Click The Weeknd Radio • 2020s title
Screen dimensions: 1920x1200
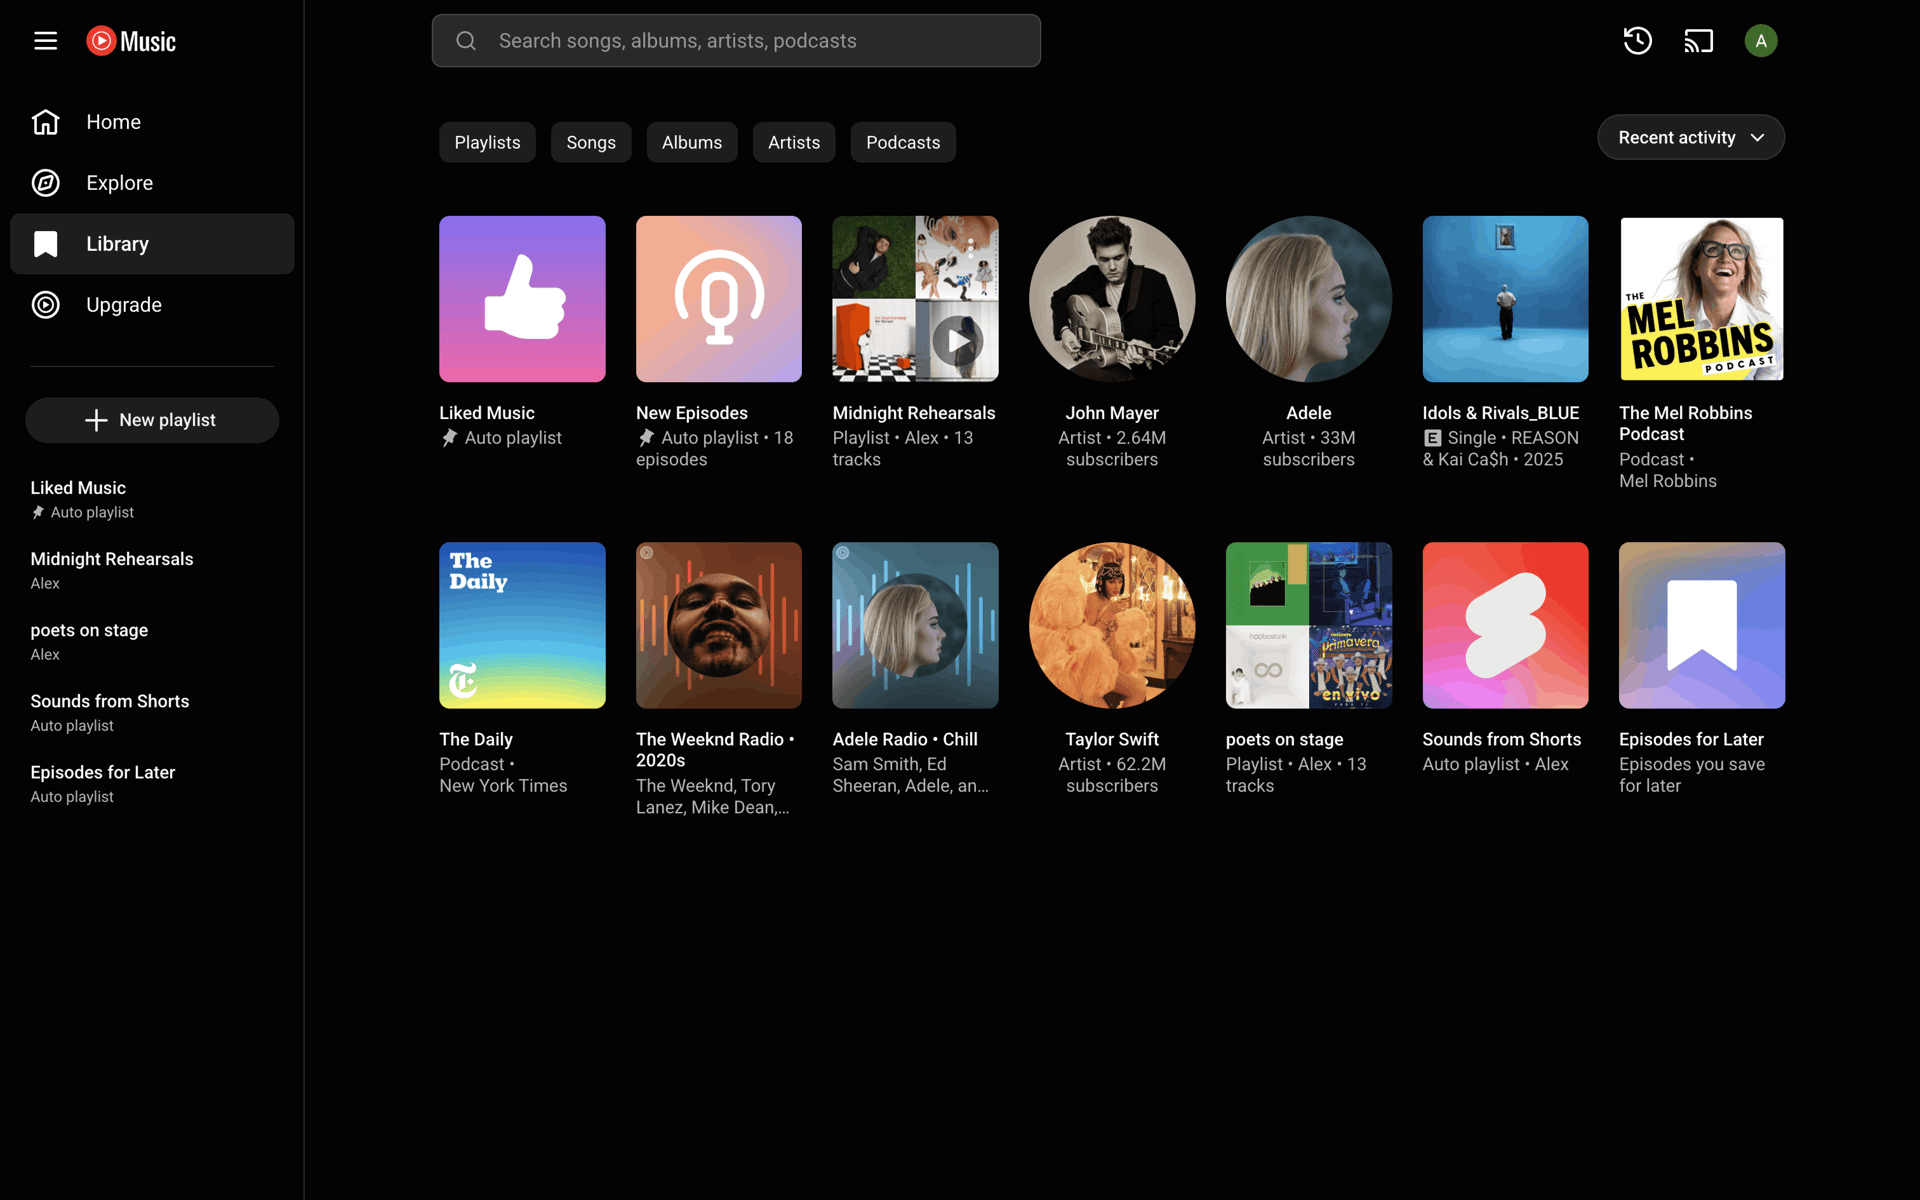[715, 749]
